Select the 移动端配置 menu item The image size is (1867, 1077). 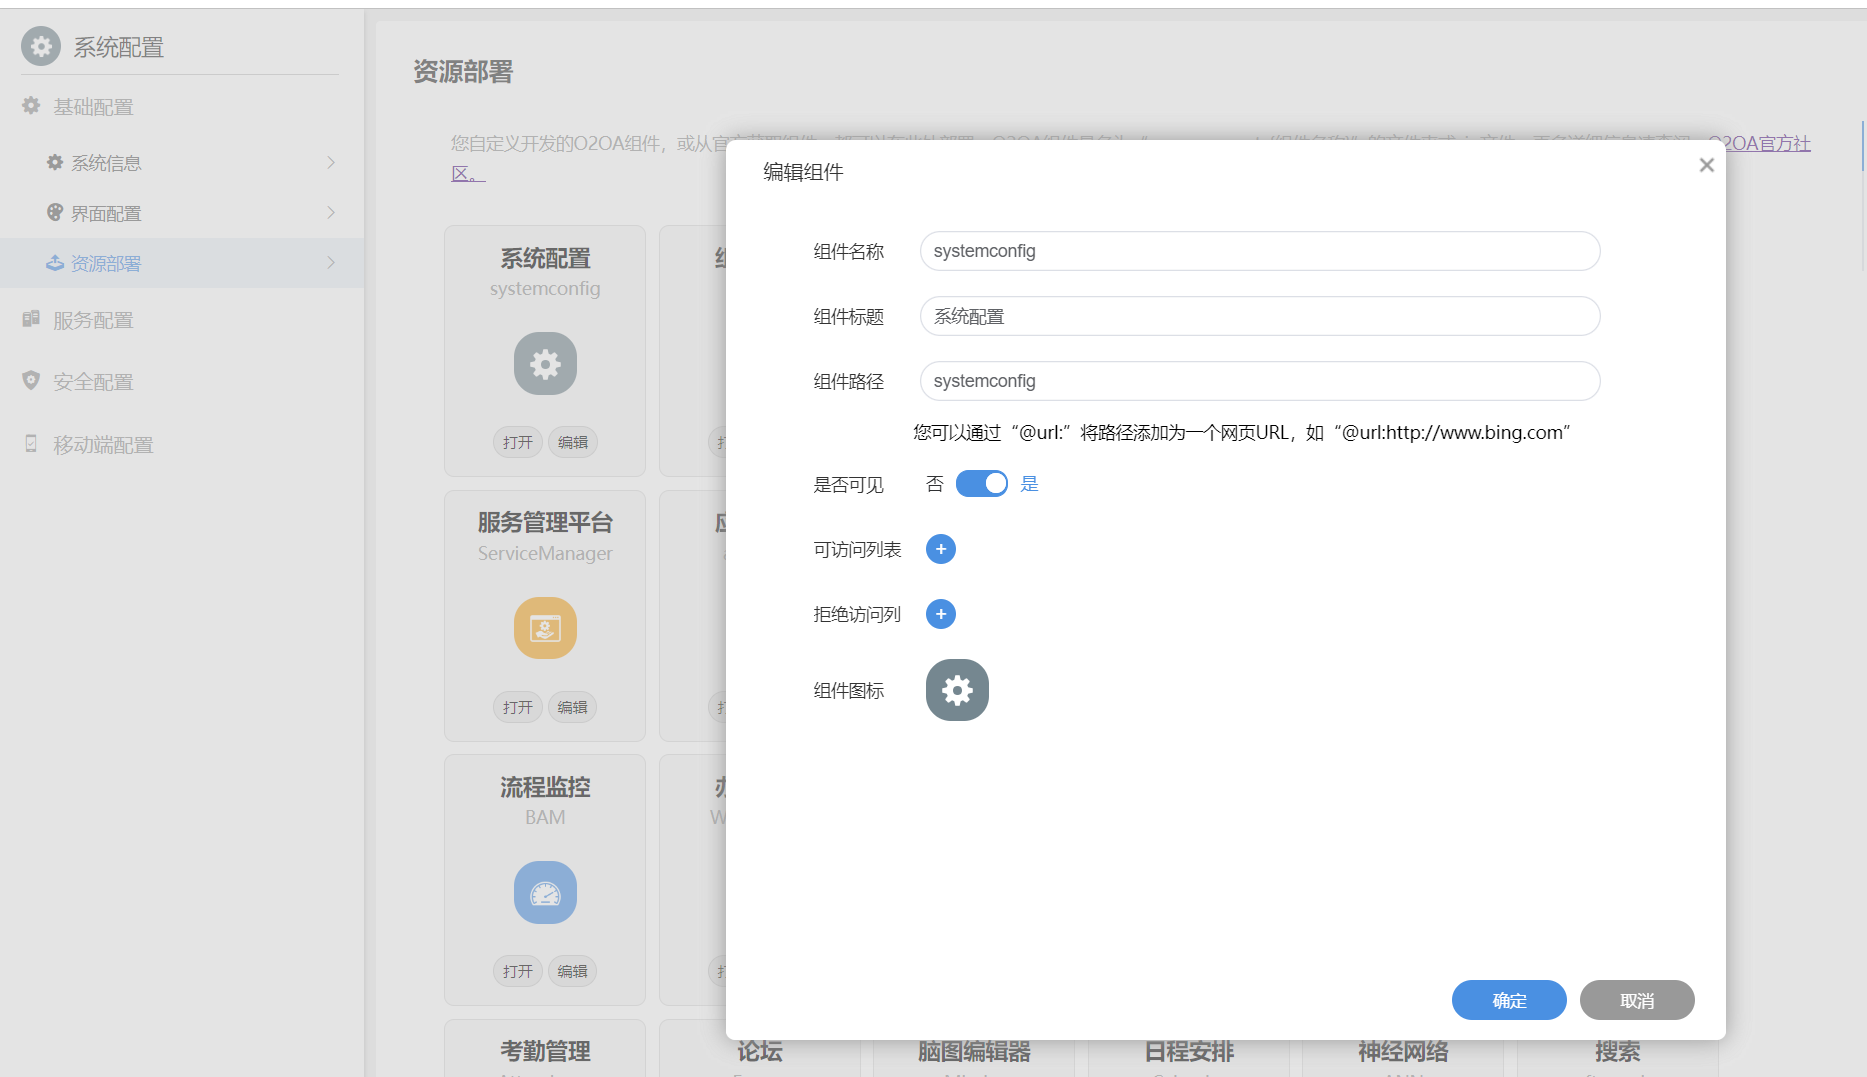[102, 445]
